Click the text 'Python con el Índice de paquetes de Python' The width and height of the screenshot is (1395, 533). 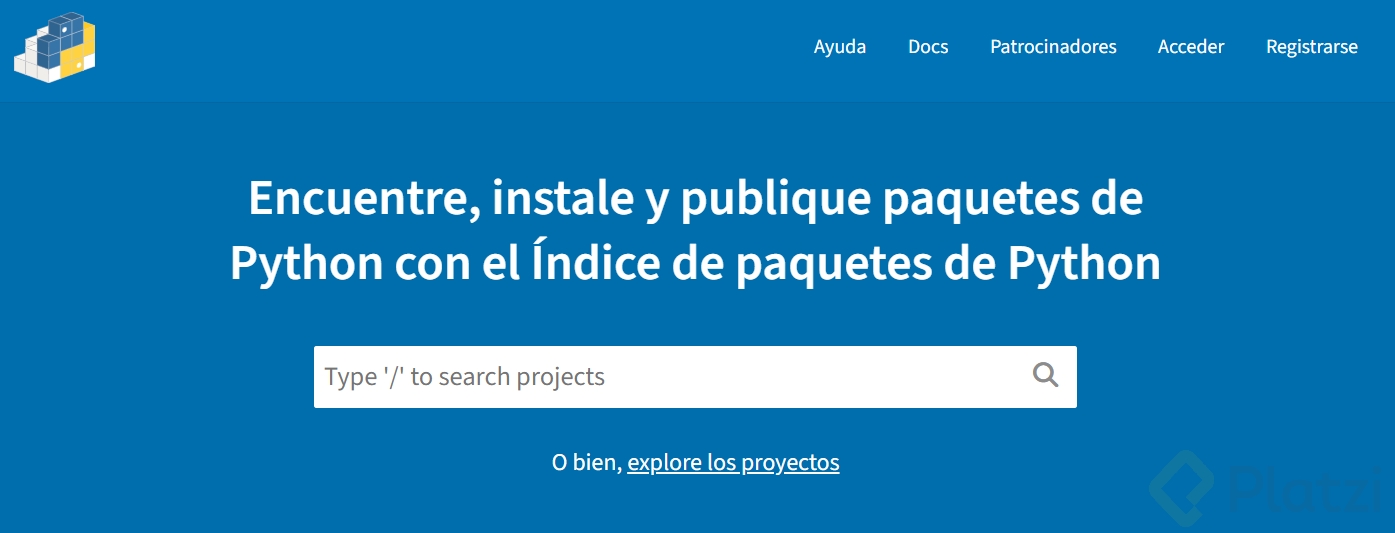[696, 264]
